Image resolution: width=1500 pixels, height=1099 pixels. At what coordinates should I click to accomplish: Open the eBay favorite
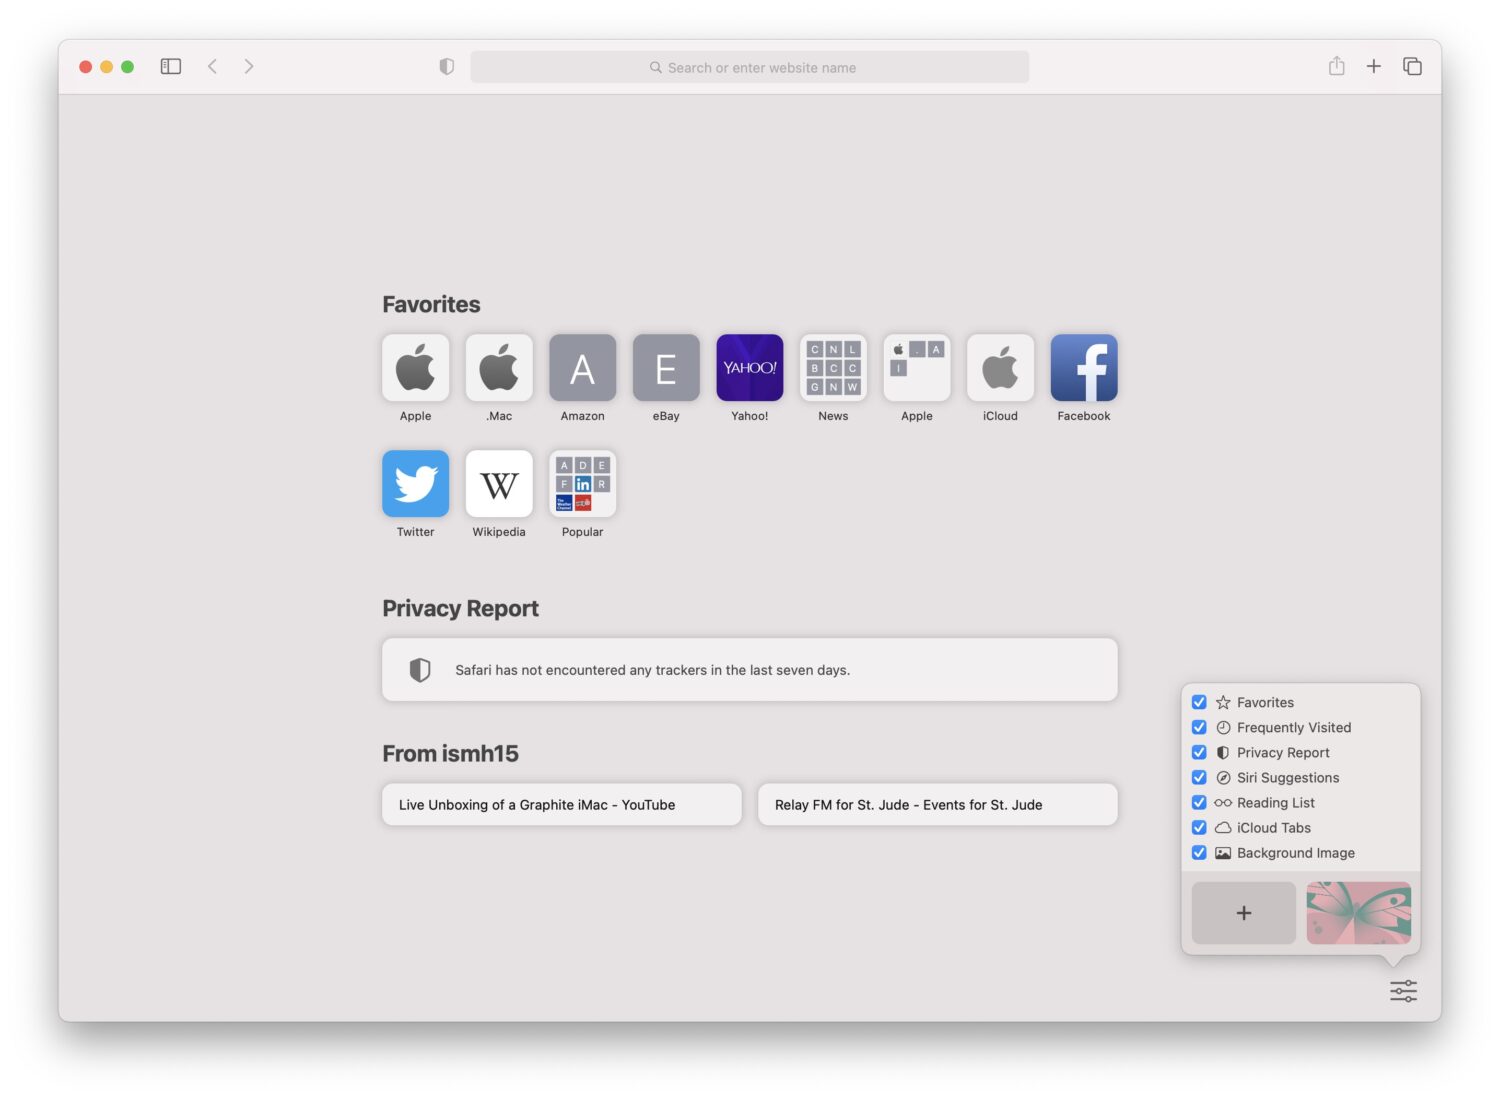[x=666, y=368]
